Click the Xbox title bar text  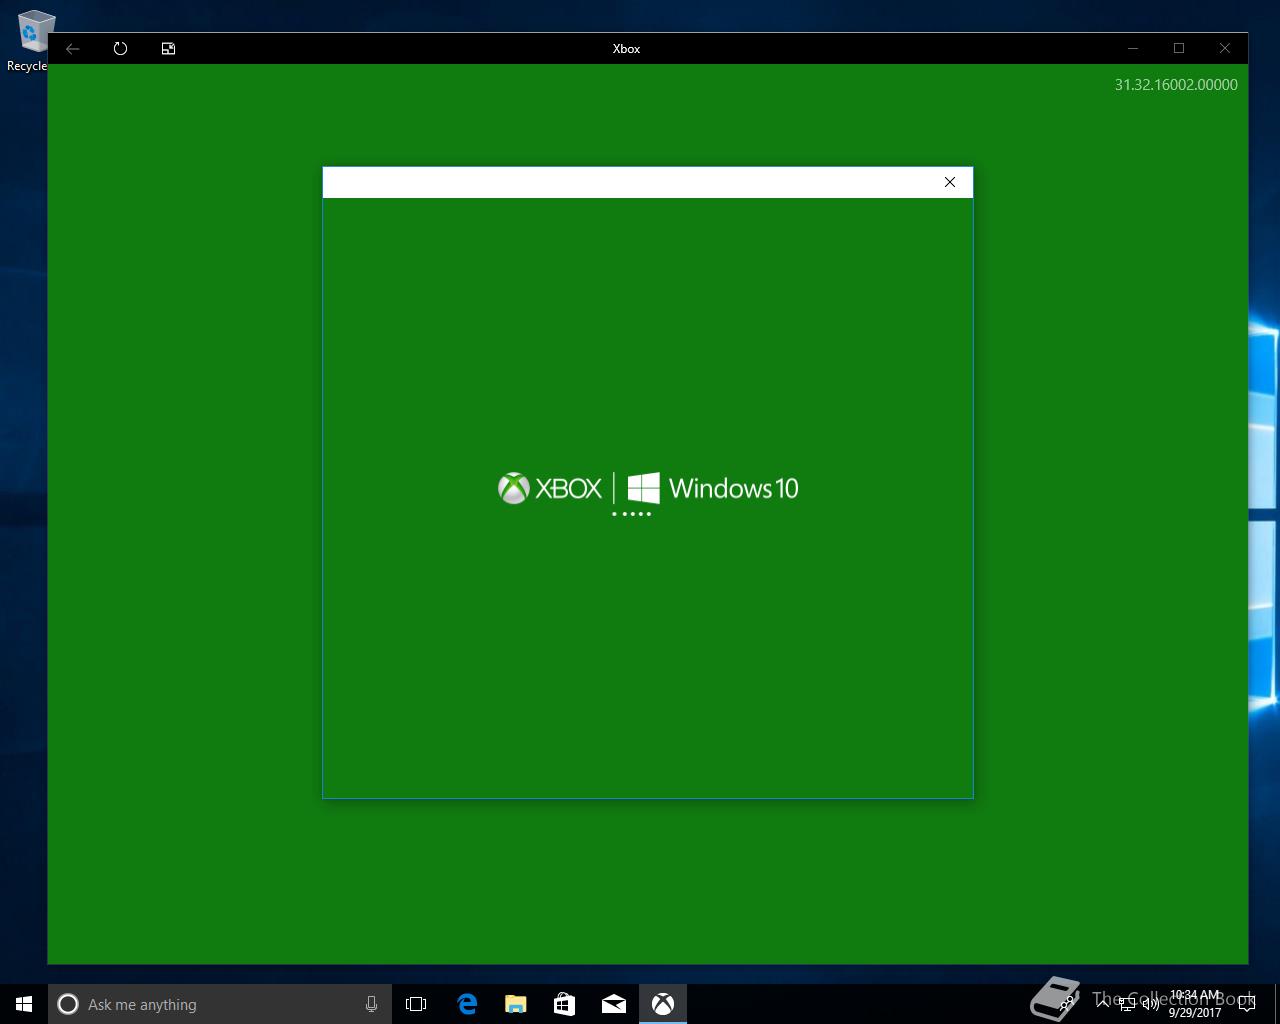click(626, 48)
